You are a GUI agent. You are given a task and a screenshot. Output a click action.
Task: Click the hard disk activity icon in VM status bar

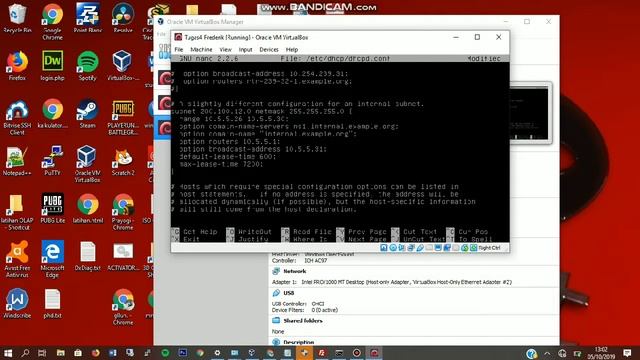(384, 248)
